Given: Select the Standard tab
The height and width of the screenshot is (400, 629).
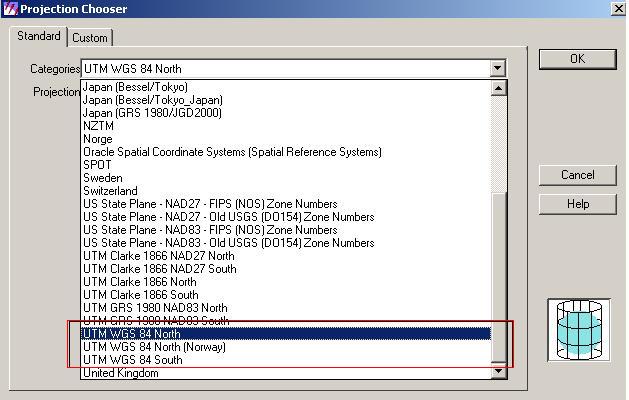Looking at the screenshot, I should [x=39, y=36].
